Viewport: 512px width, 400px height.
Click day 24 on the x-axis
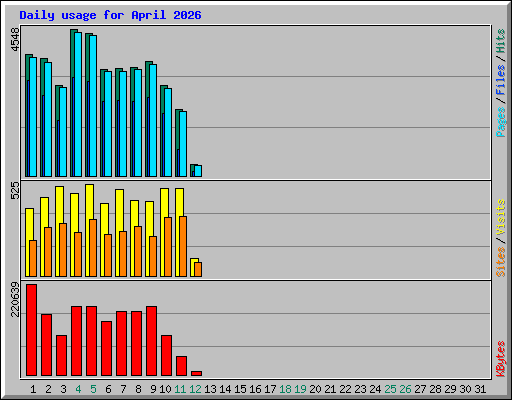point(375,389)
